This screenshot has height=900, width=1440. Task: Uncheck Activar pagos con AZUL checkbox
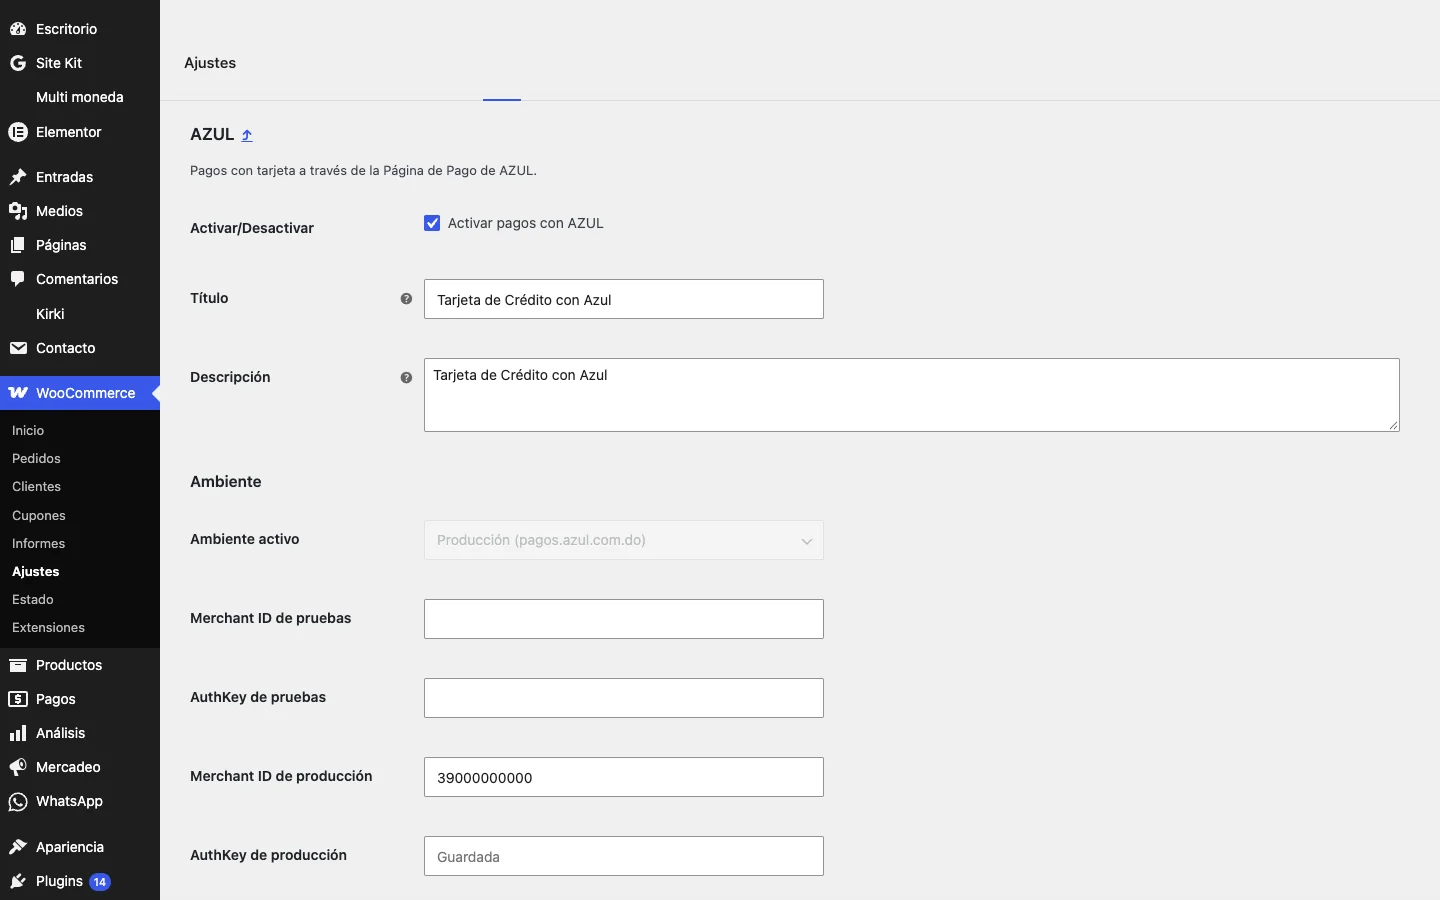point(432,223)
